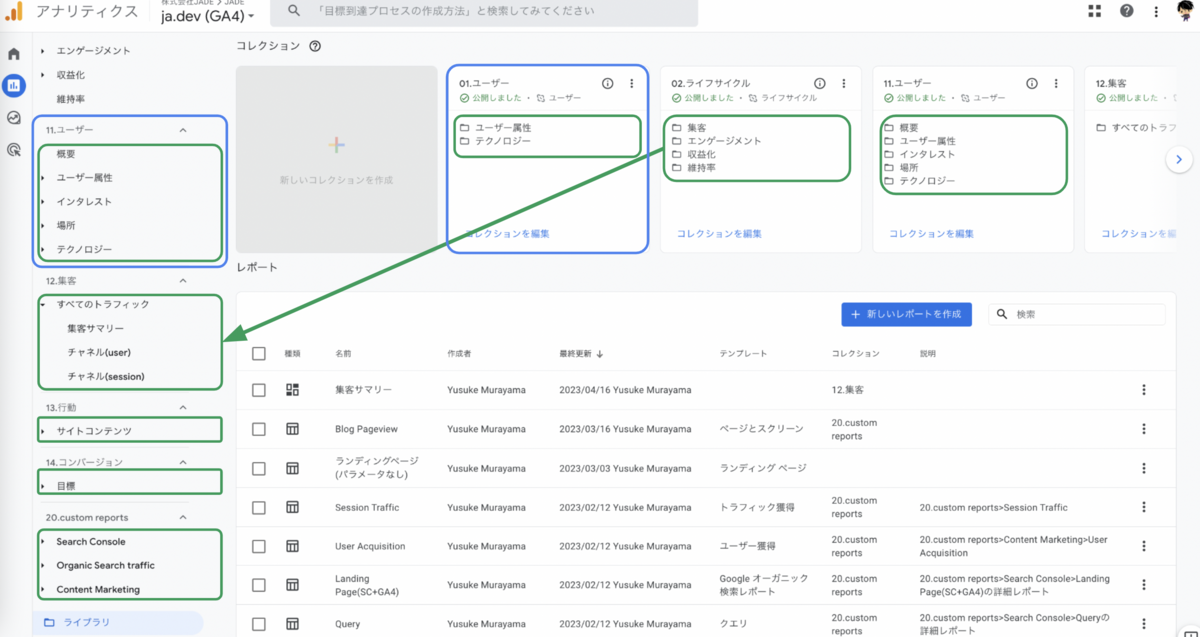Open more options for ランディングページ row
Viewport: 1200px width, 637px height.
click(x=1144, y=468)
